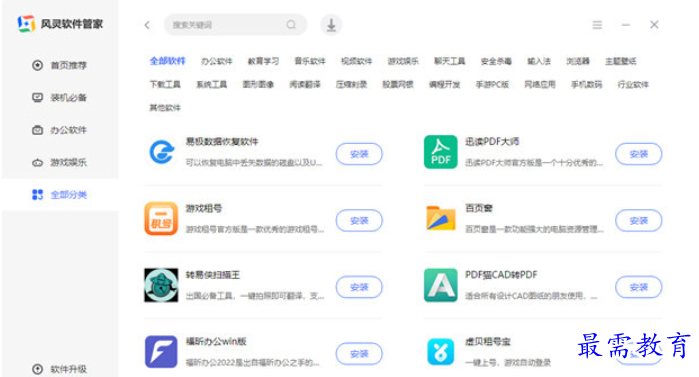Click the 风灵软件管家 logo icon
Viewport: 699px width, 377px height.
pos(26,24)
